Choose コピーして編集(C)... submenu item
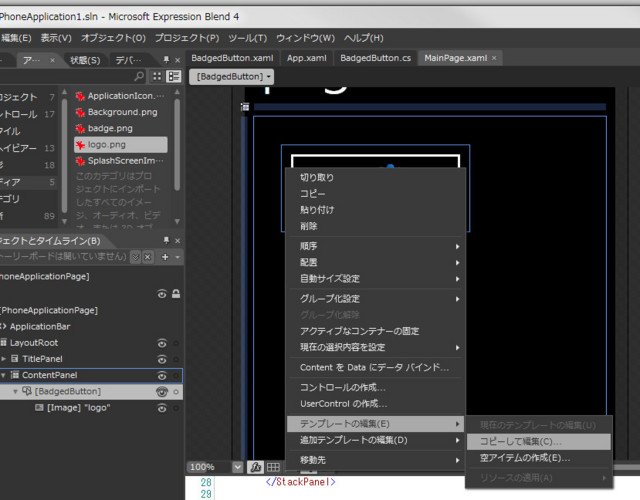The width and height of the screenshot is (640, 500). (538, 441)
